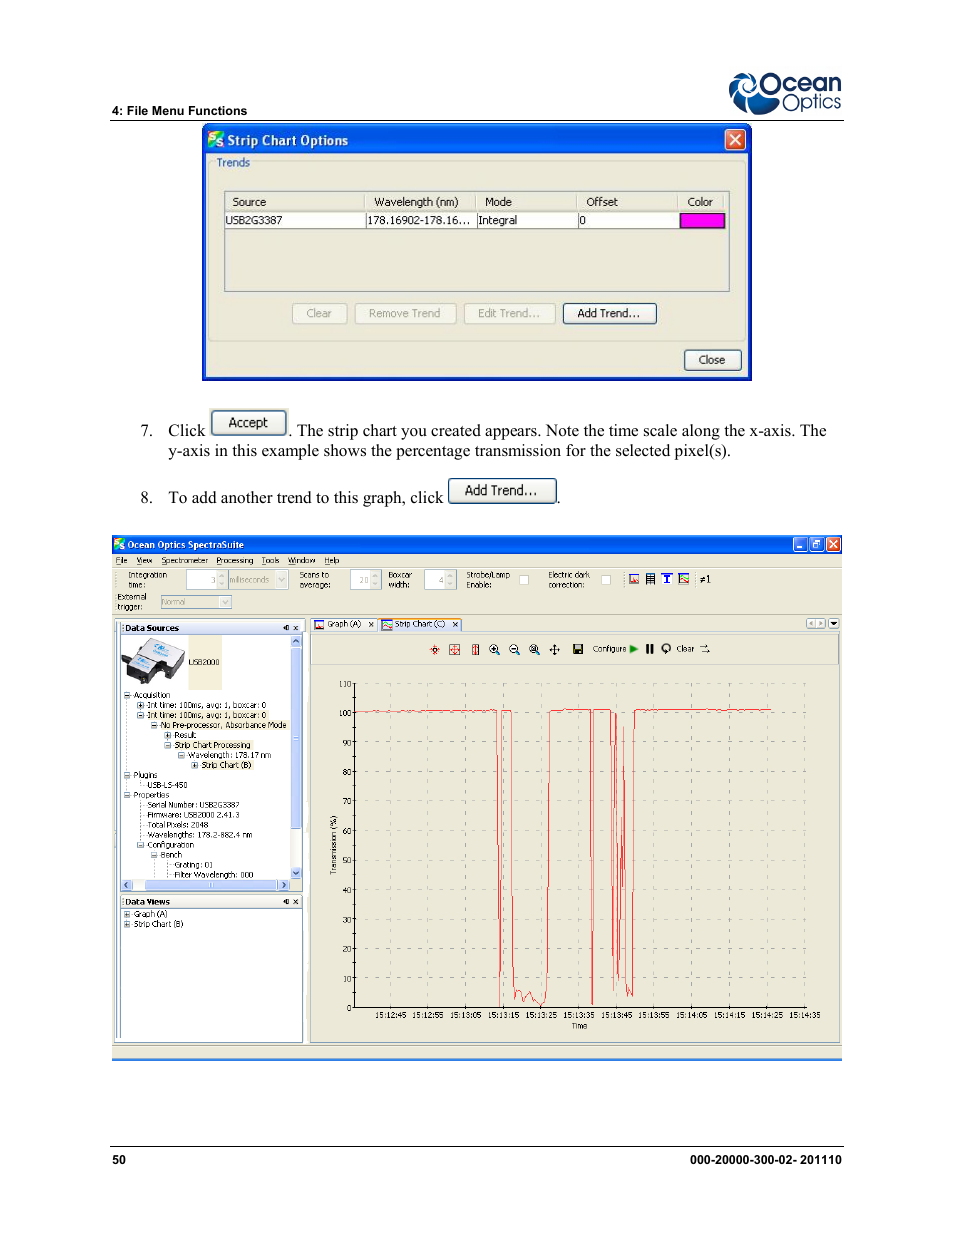Close the Data Sources panel
The image size is (954, 1235).
pos(296,628)
